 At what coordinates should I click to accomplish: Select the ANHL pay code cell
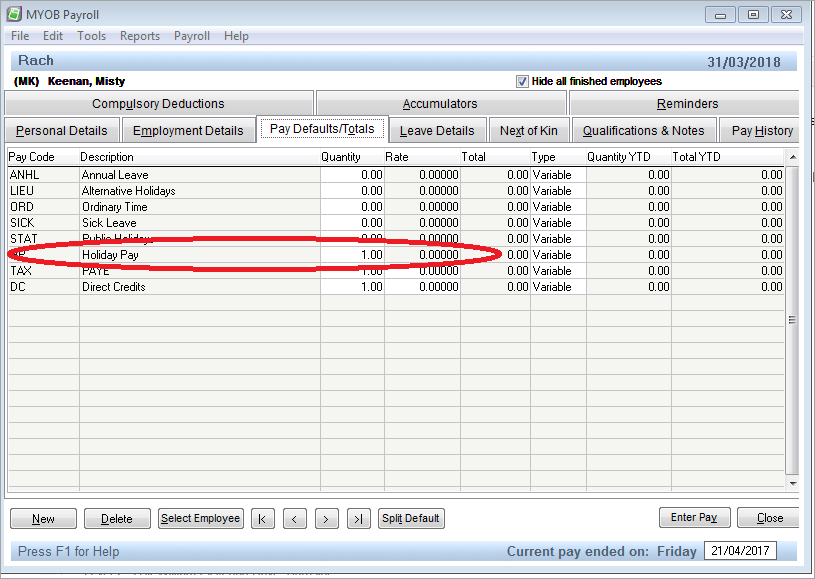pyautogui.click(x=44, y=175)
